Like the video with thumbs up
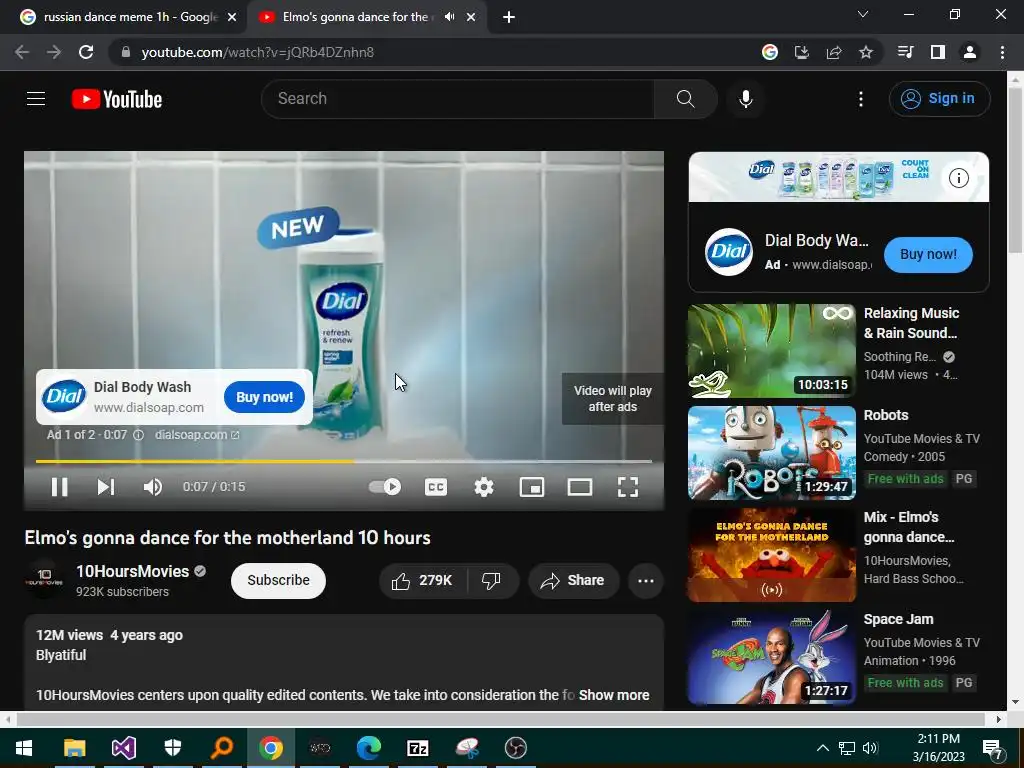 (x=423, y=581)
